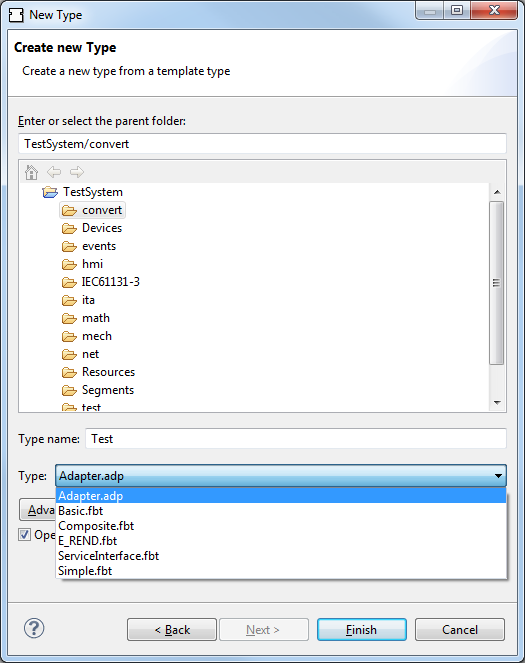Click the Cancel button
Screen dimensions: 525x663
pyautogui.click(x=460, y=630)
